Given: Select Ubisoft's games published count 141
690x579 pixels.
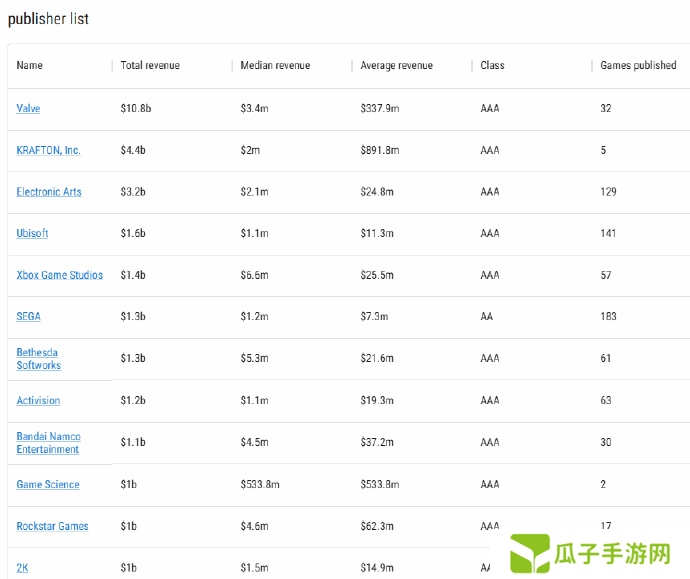Looking at the screenshot, I should click(x=609, y=233).
